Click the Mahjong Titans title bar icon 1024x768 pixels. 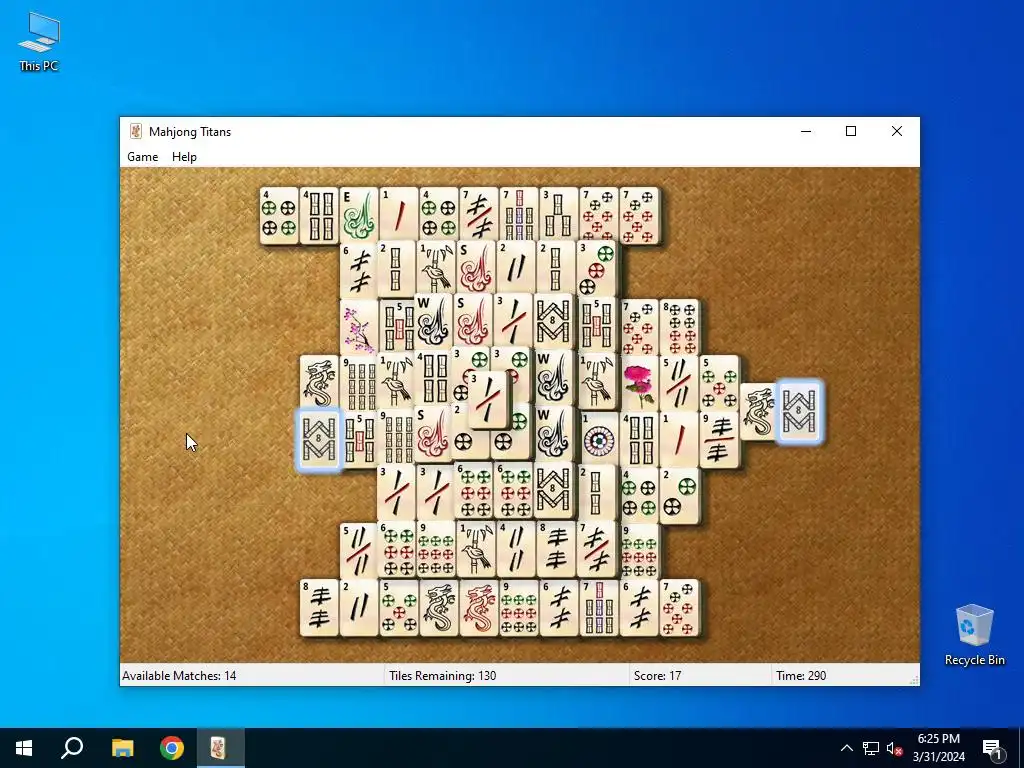[136, 131]
